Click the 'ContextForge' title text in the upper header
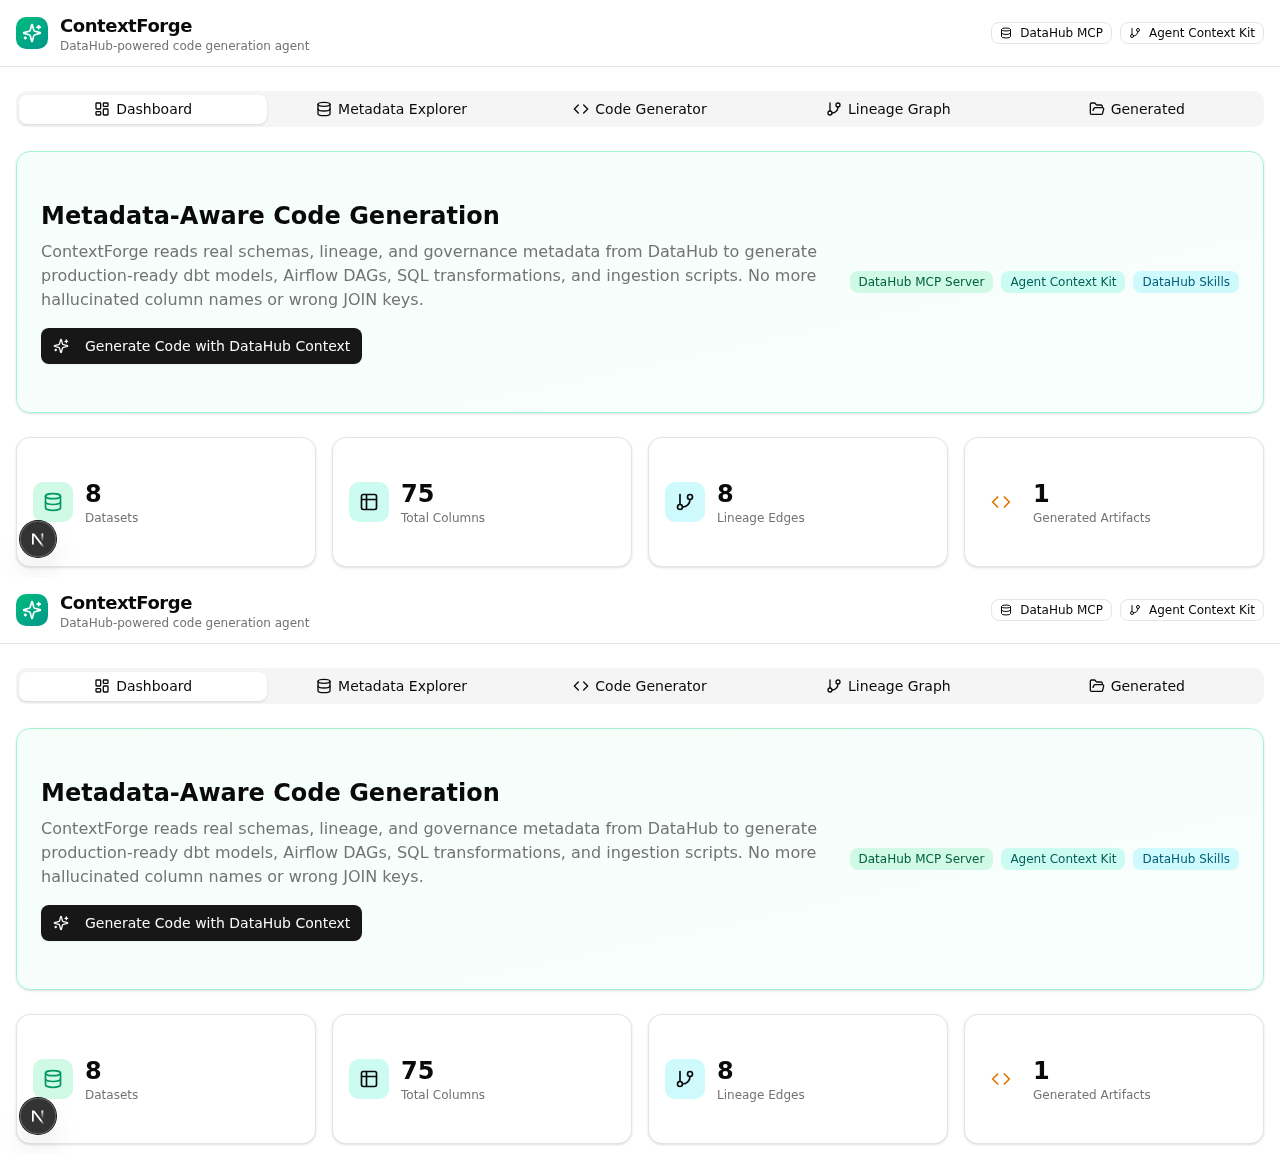The width and height of the screenshot is (1280, 1160). (126, 26)
